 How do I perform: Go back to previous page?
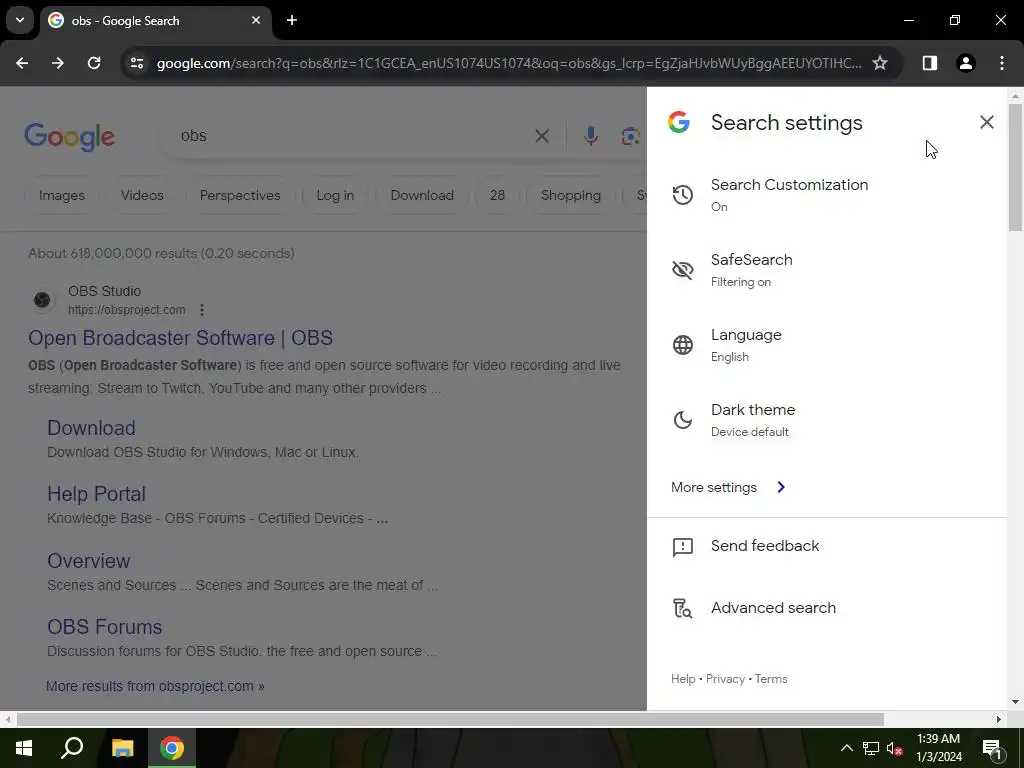pos(22,63)
